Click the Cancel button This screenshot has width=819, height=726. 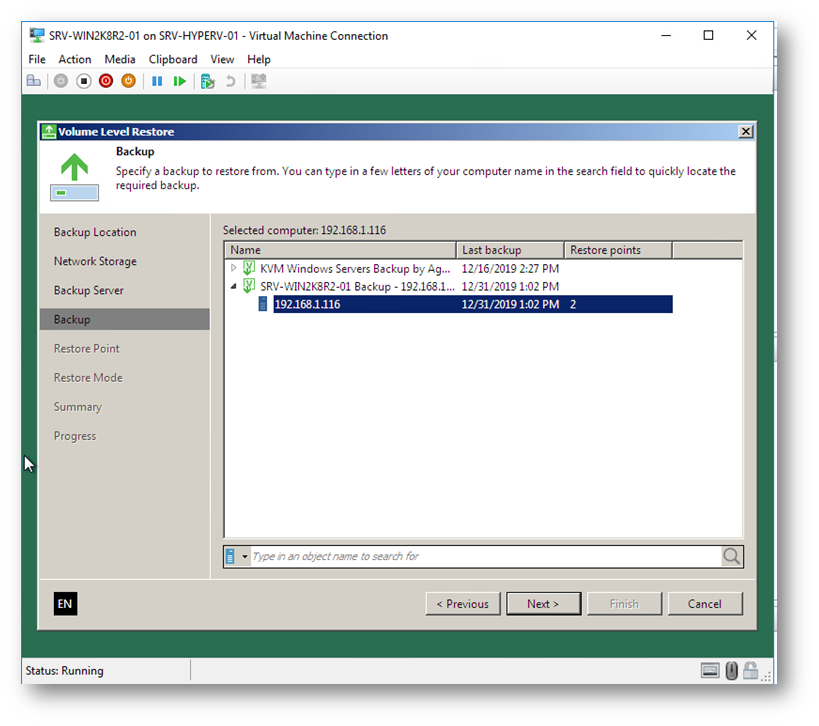pyautogui.click(x=705, y=604)
